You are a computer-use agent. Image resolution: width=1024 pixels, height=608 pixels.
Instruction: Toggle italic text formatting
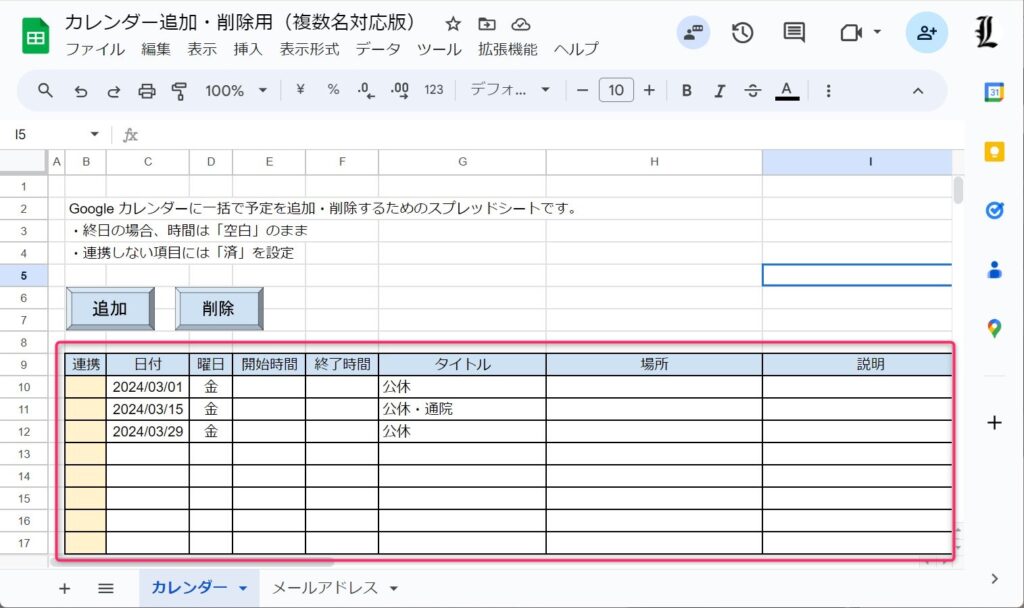719,91
